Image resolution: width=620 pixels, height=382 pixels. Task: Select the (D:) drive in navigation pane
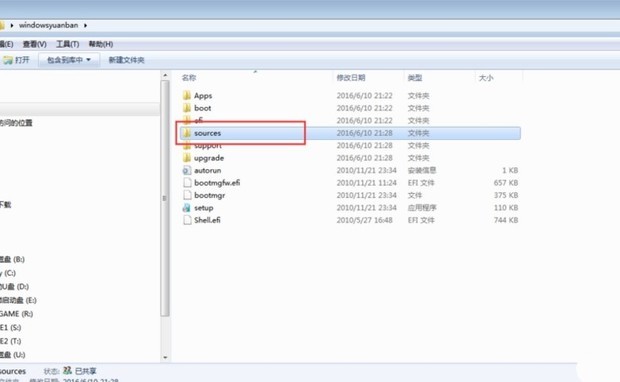14,286
